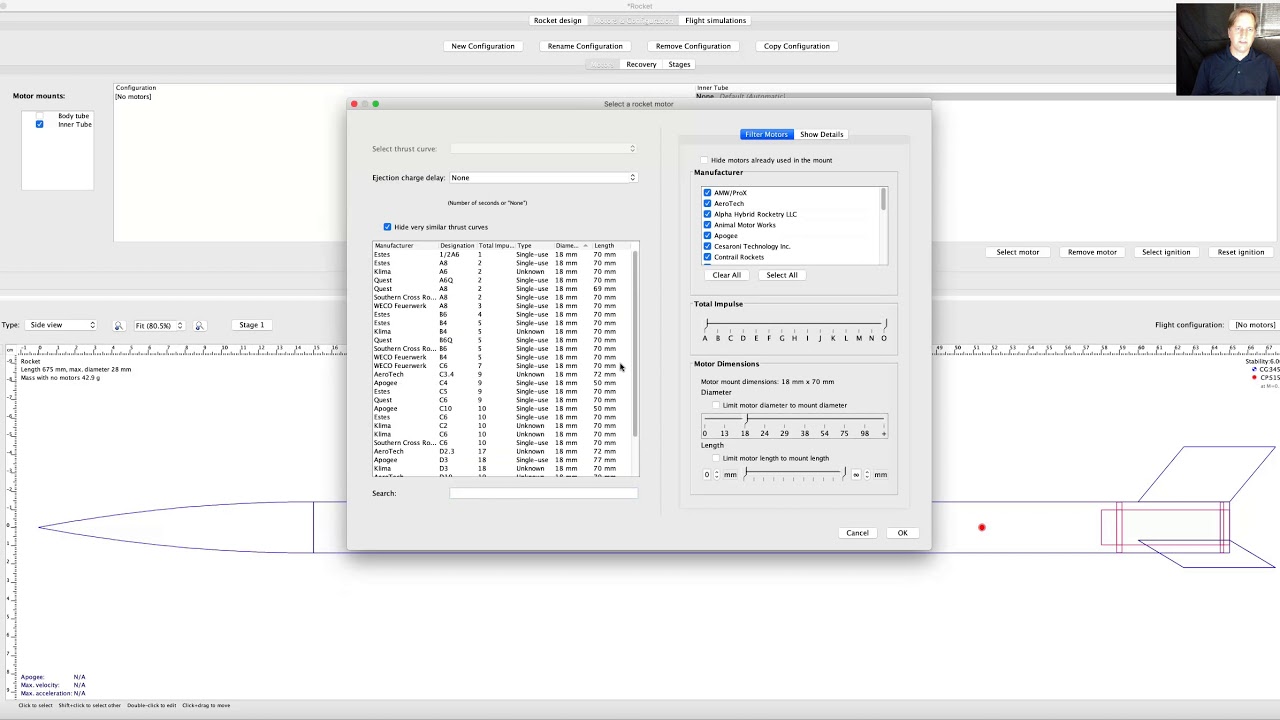Click the zoom out magnifier icon
Image resolution: width=1280 pixels, height=720 pixels.
pos(118,325)
